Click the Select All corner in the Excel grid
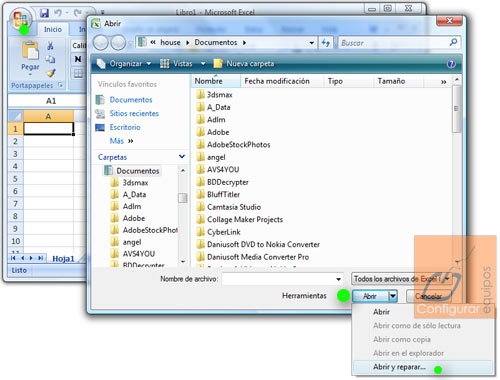This screenshot has width=500, height=380. 16,116
